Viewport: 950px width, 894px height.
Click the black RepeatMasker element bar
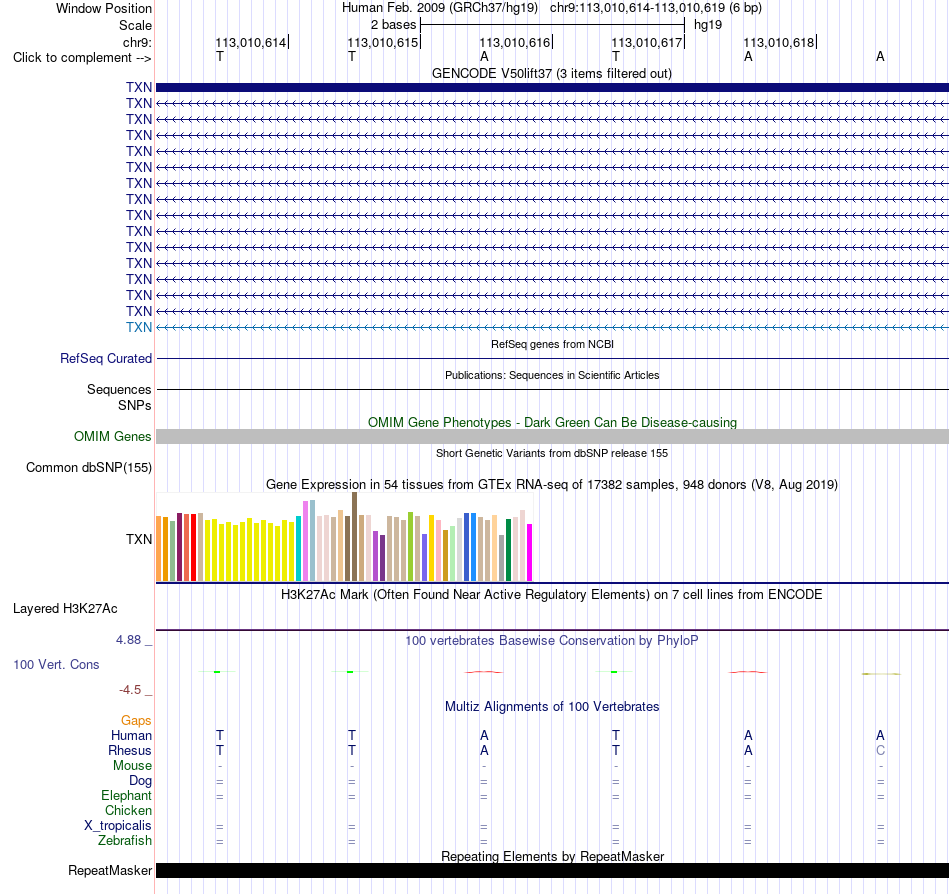click(x=552, y=870)
